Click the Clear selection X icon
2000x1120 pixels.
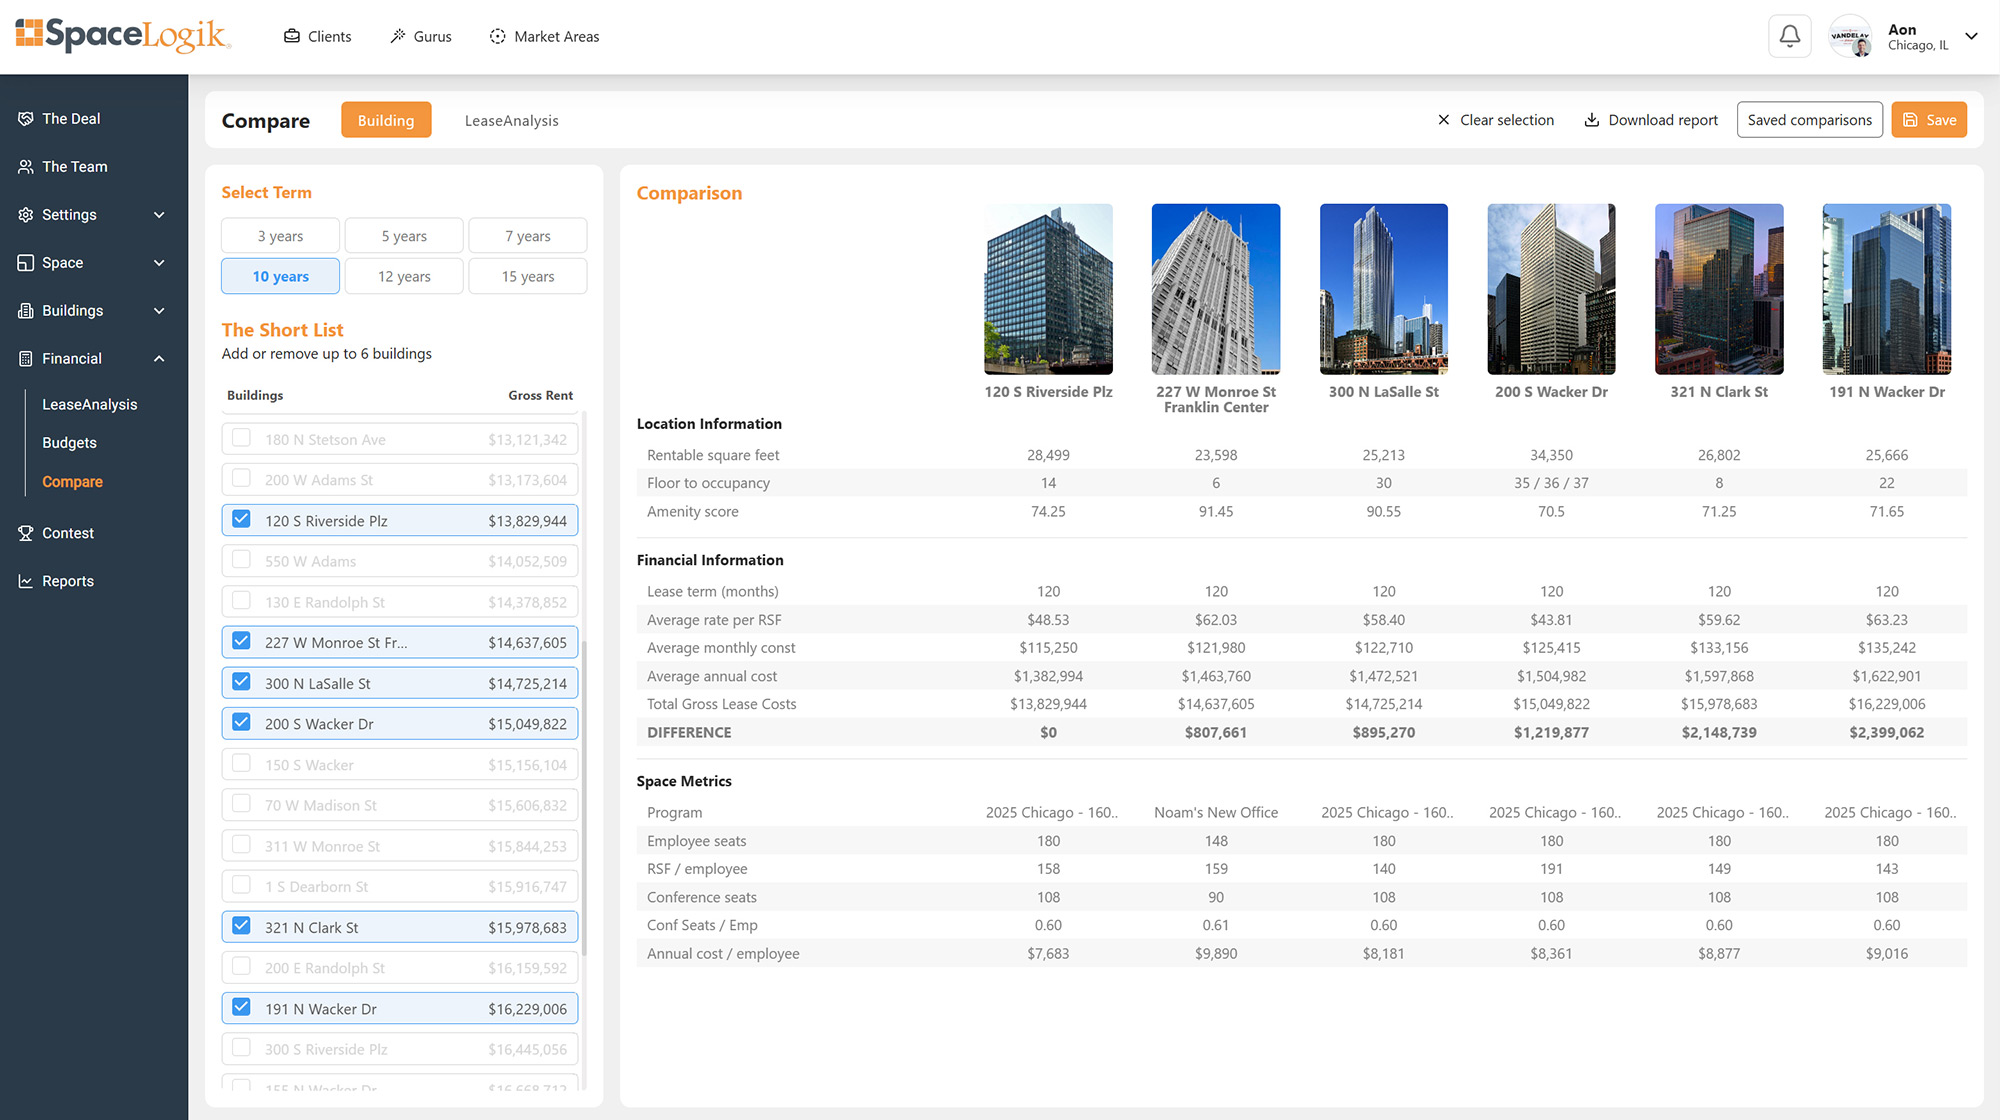[1443, 120]
